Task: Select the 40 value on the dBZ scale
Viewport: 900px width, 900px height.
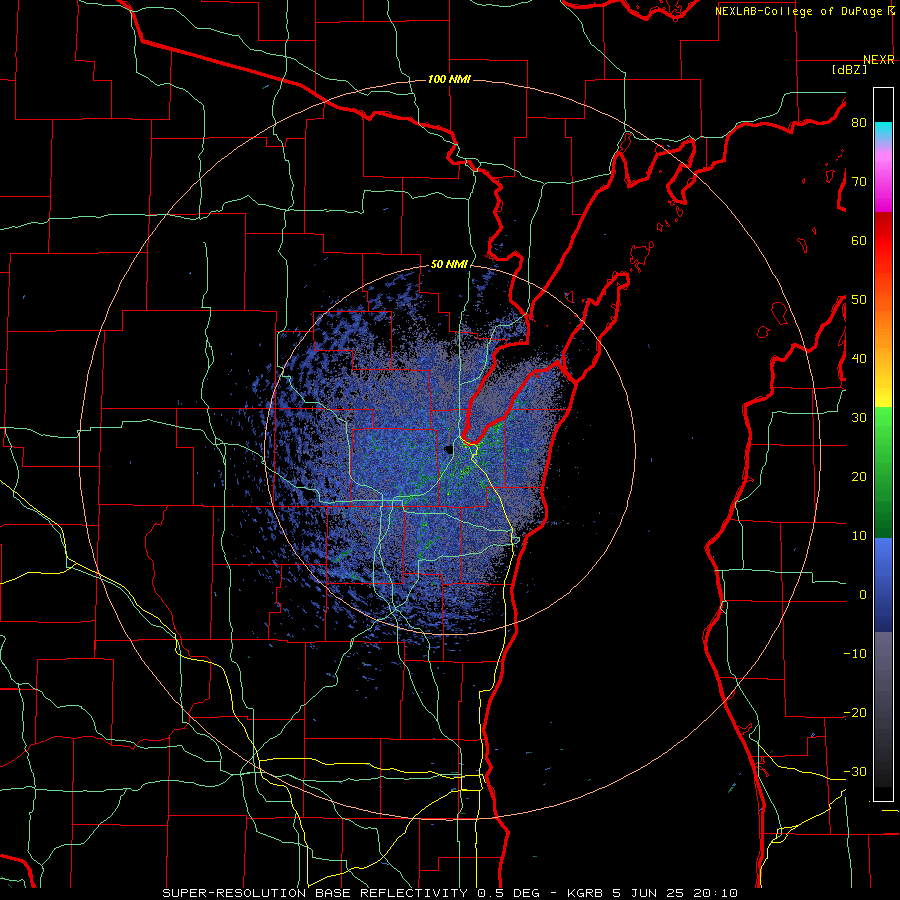Action: [x=859, y=359]
